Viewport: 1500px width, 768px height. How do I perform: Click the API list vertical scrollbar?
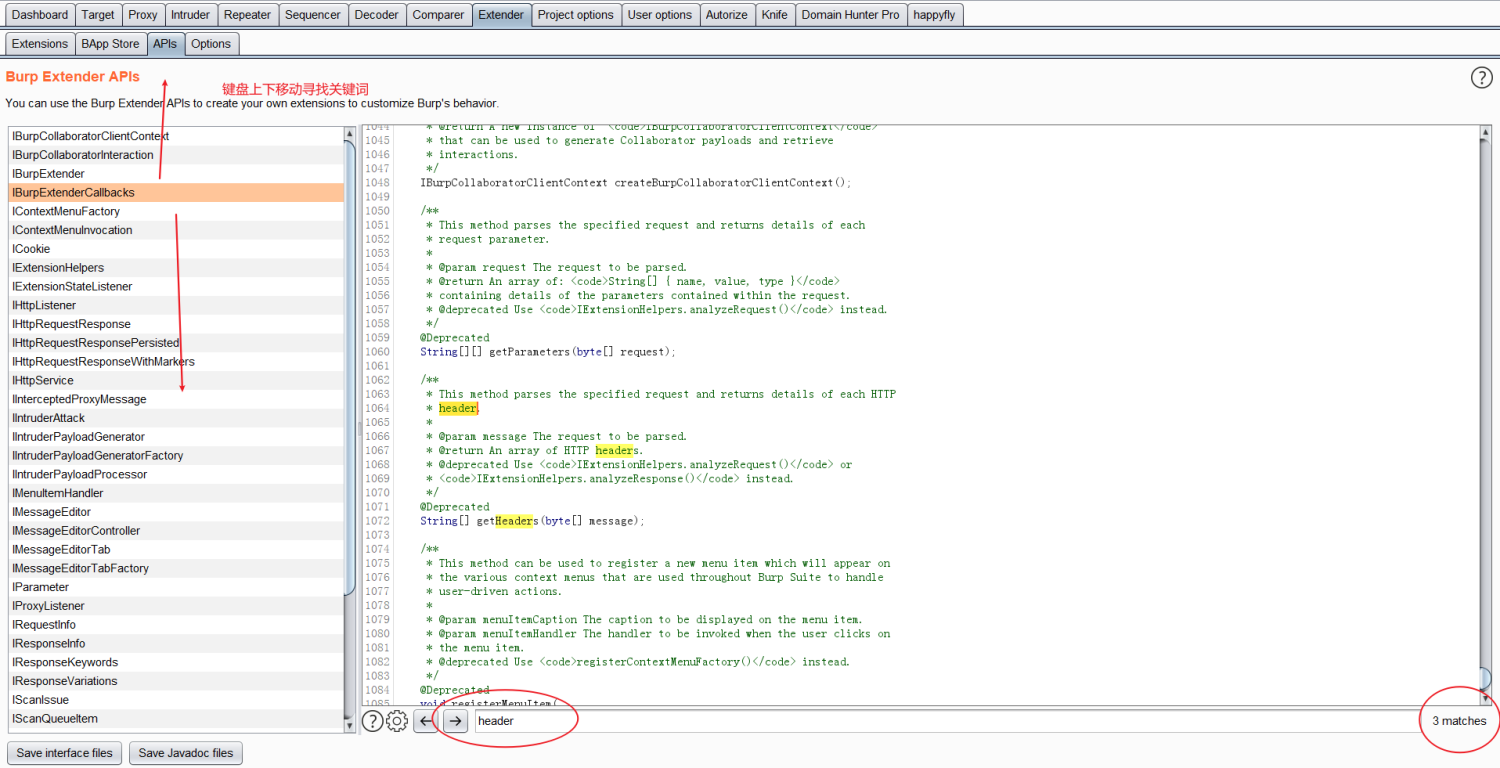coord(350,430)
